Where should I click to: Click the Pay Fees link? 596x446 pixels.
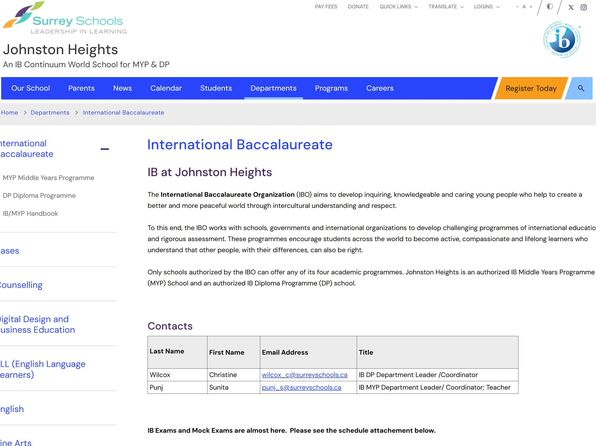click(x=326, y=7)
